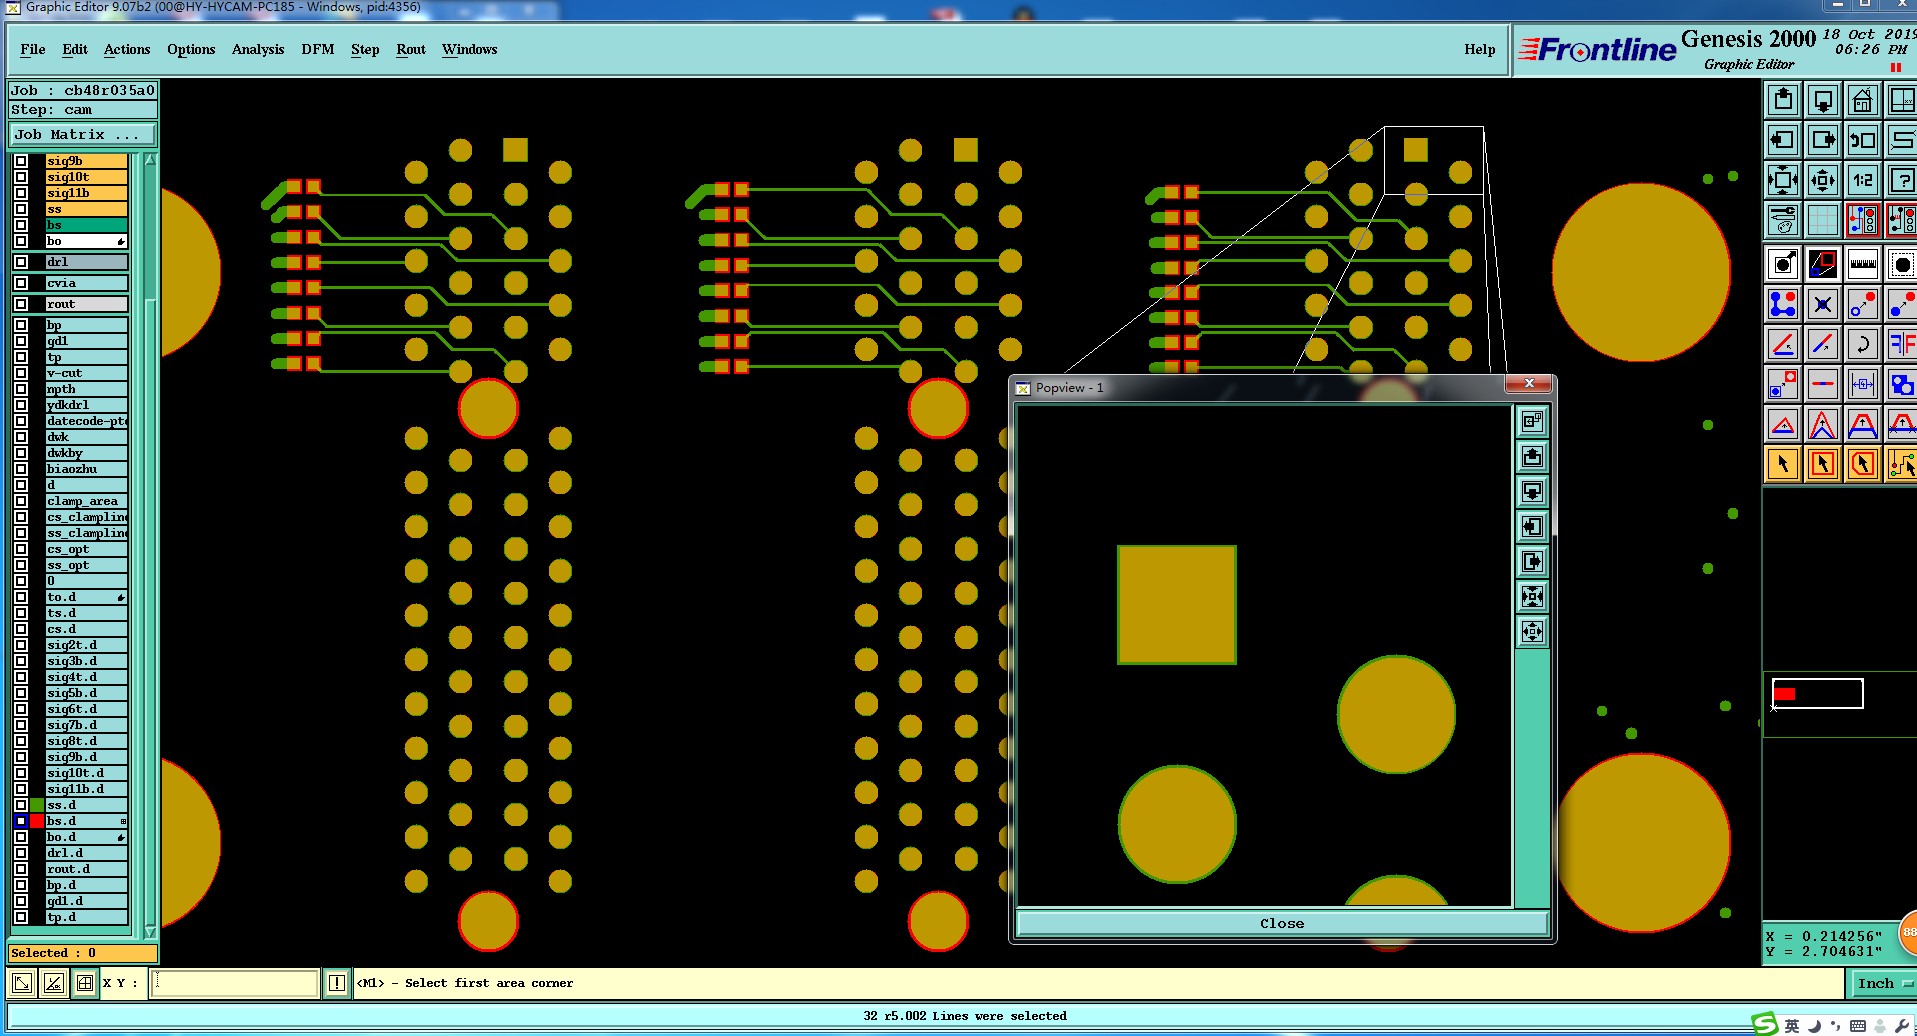
Task: Open the Help menu
Action: coord(1480,49)
